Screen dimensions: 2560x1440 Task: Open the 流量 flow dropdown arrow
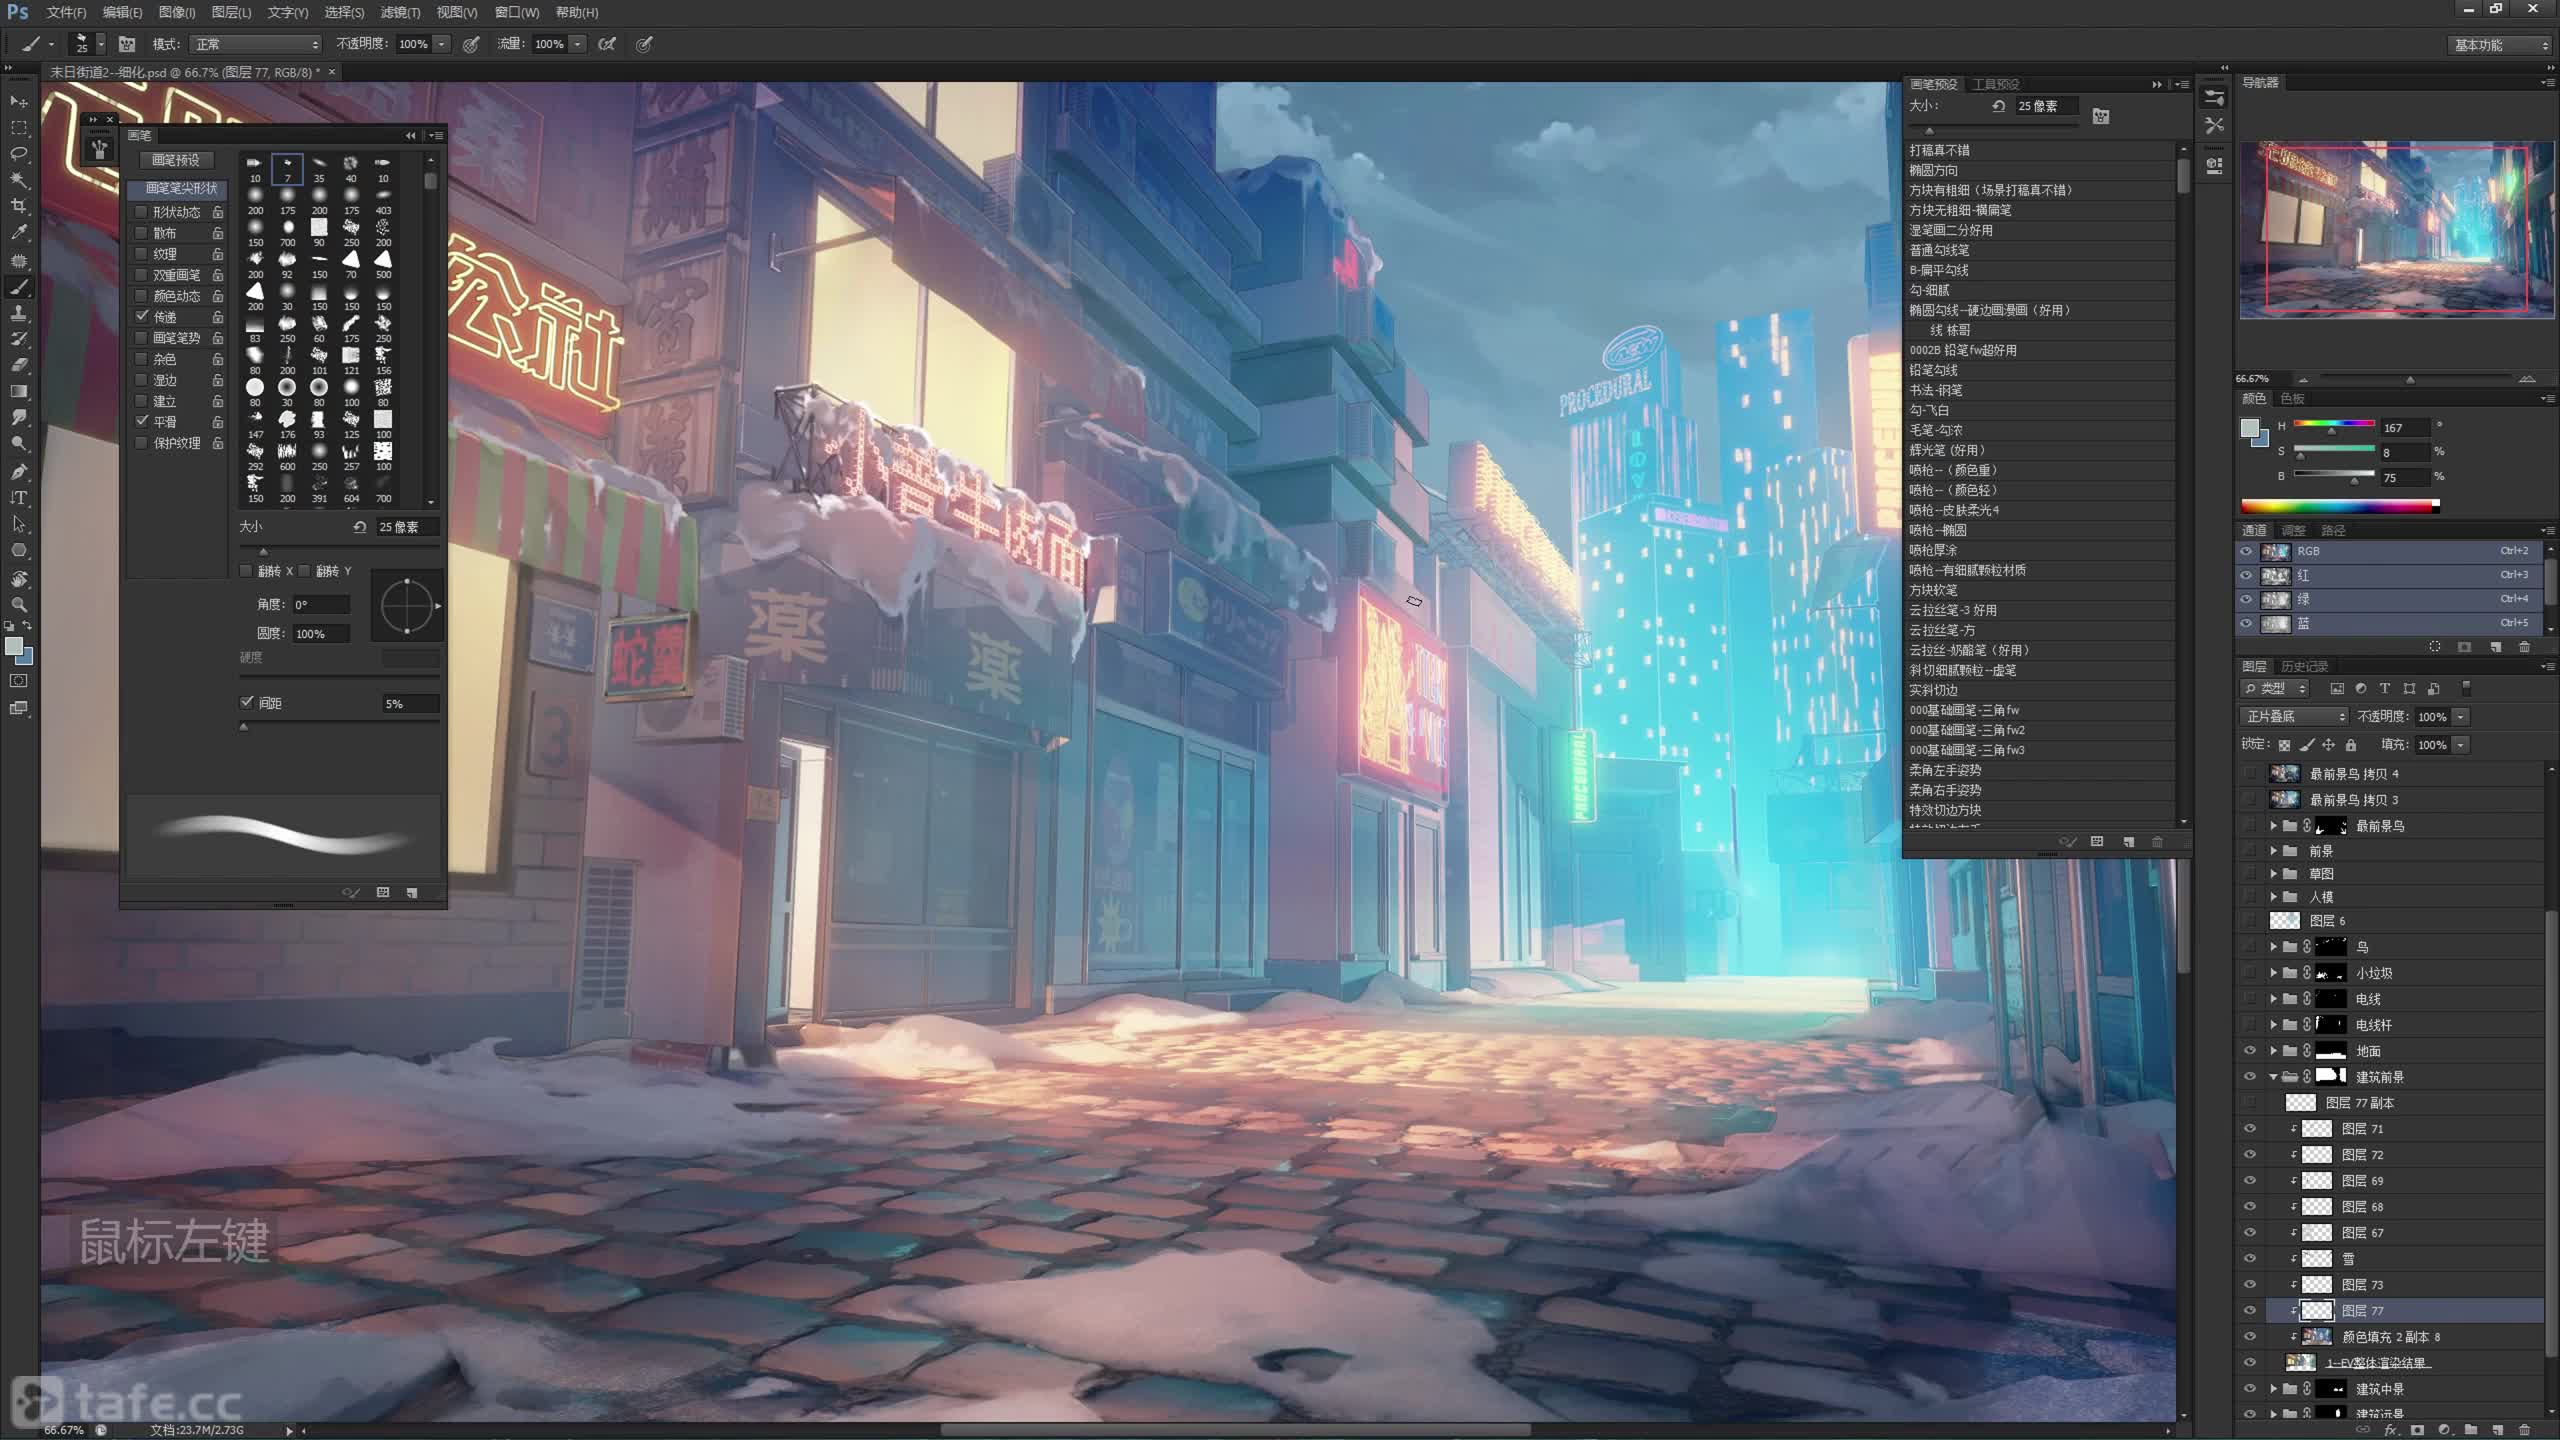tap(577, 44)
